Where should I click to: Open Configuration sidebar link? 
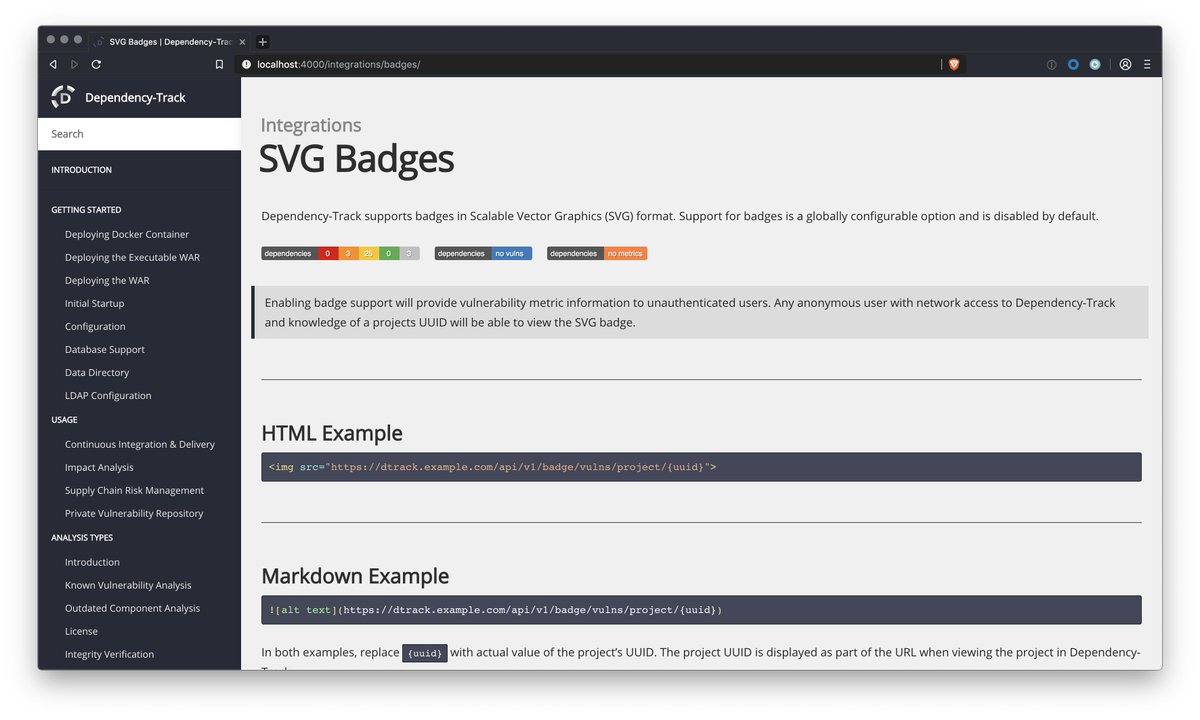pos(95,326)
